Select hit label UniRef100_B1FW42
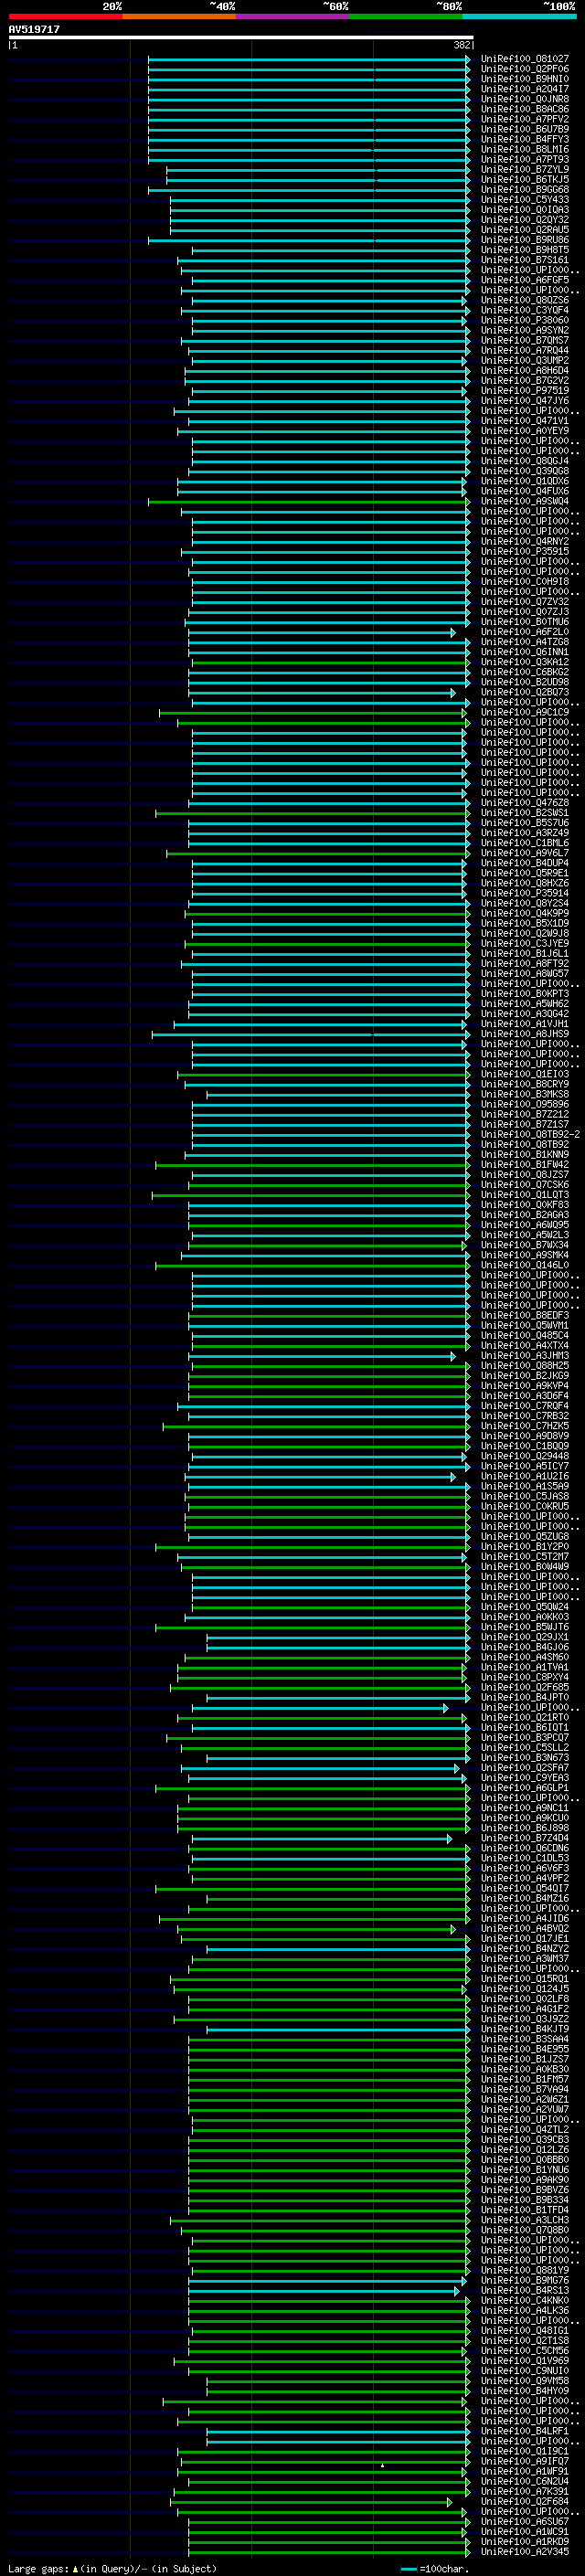 click(x=525, y=1165)
